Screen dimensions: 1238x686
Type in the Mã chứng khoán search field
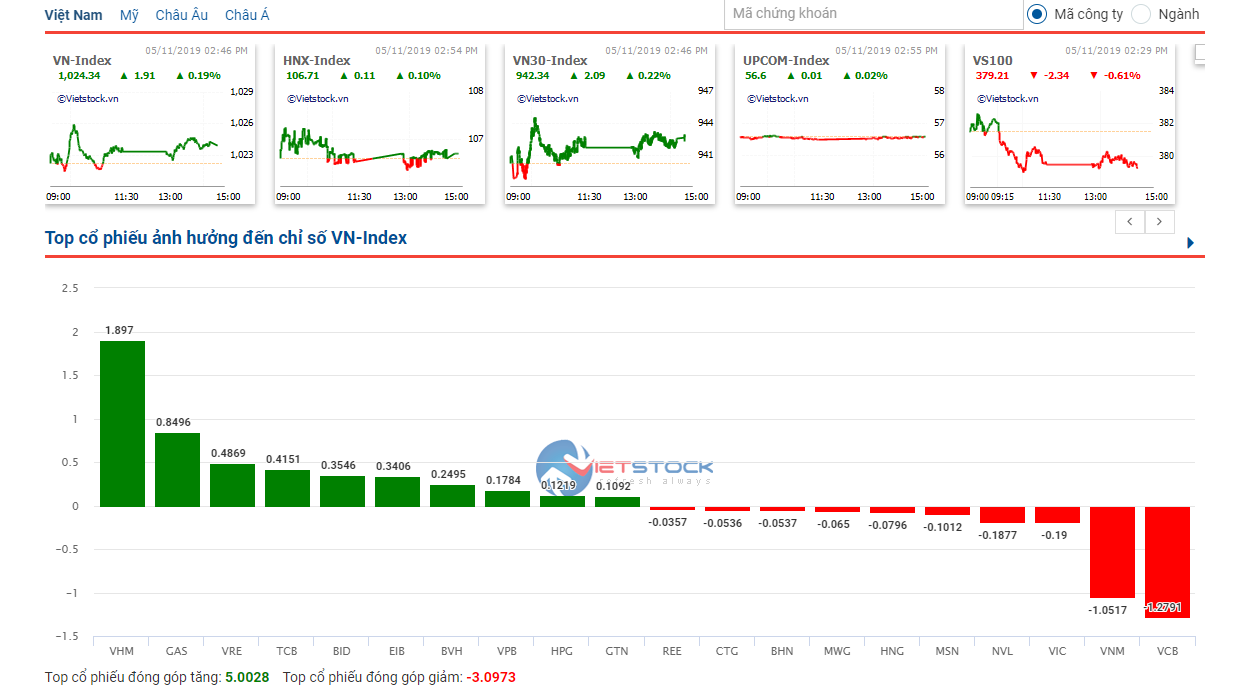click(872, 14)
